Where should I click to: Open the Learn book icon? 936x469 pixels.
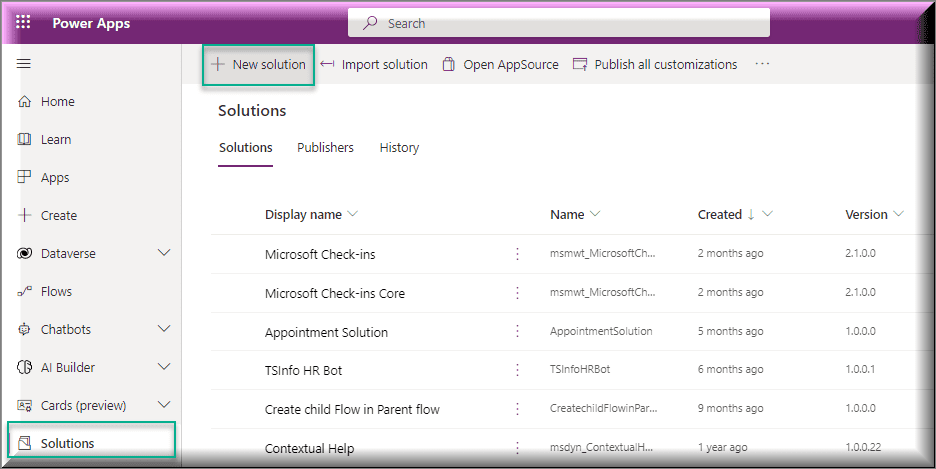[24, 140]
